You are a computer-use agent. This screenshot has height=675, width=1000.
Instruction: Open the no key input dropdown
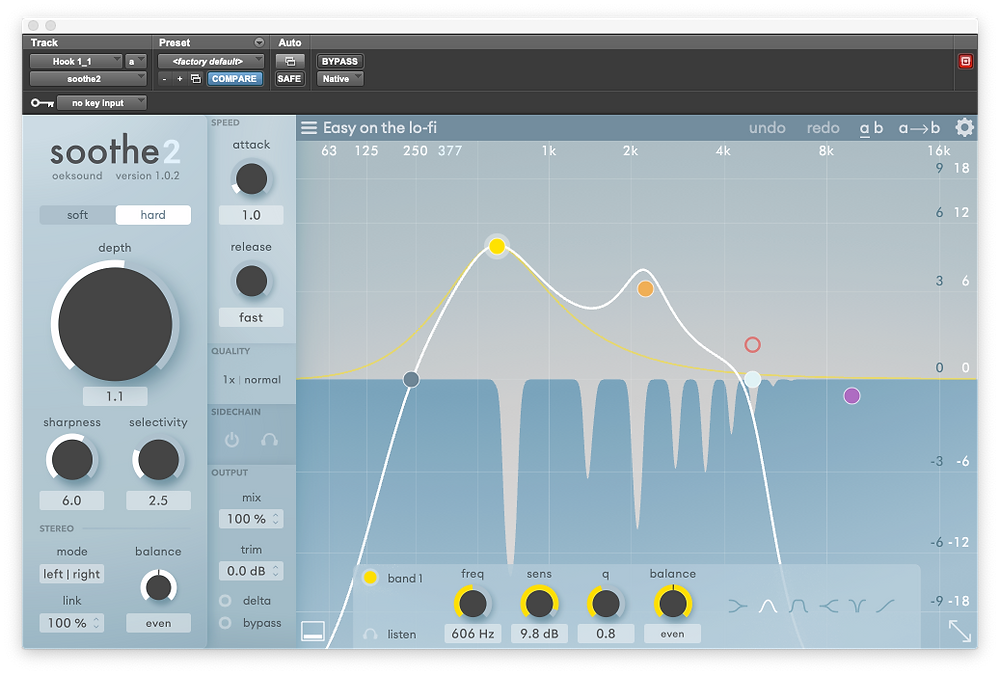pos(101,103)
